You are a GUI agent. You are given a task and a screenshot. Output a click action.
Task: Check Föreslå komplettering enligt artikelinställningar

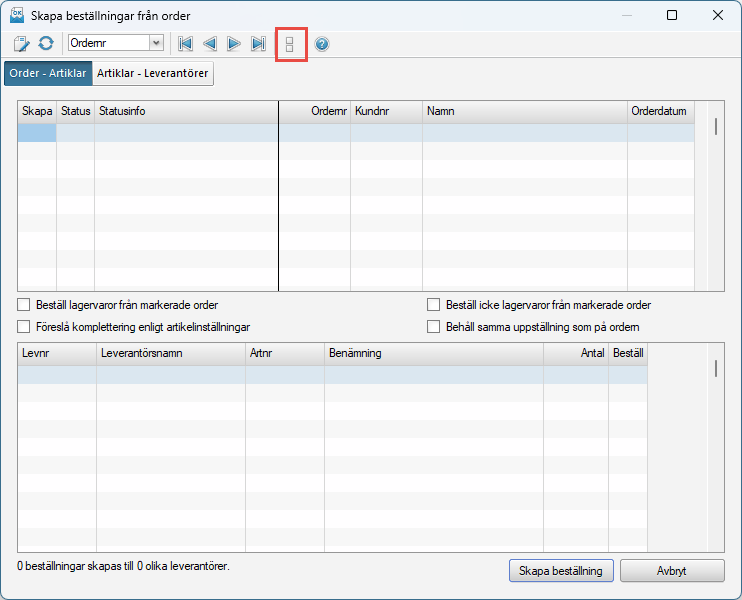point(24,327)
